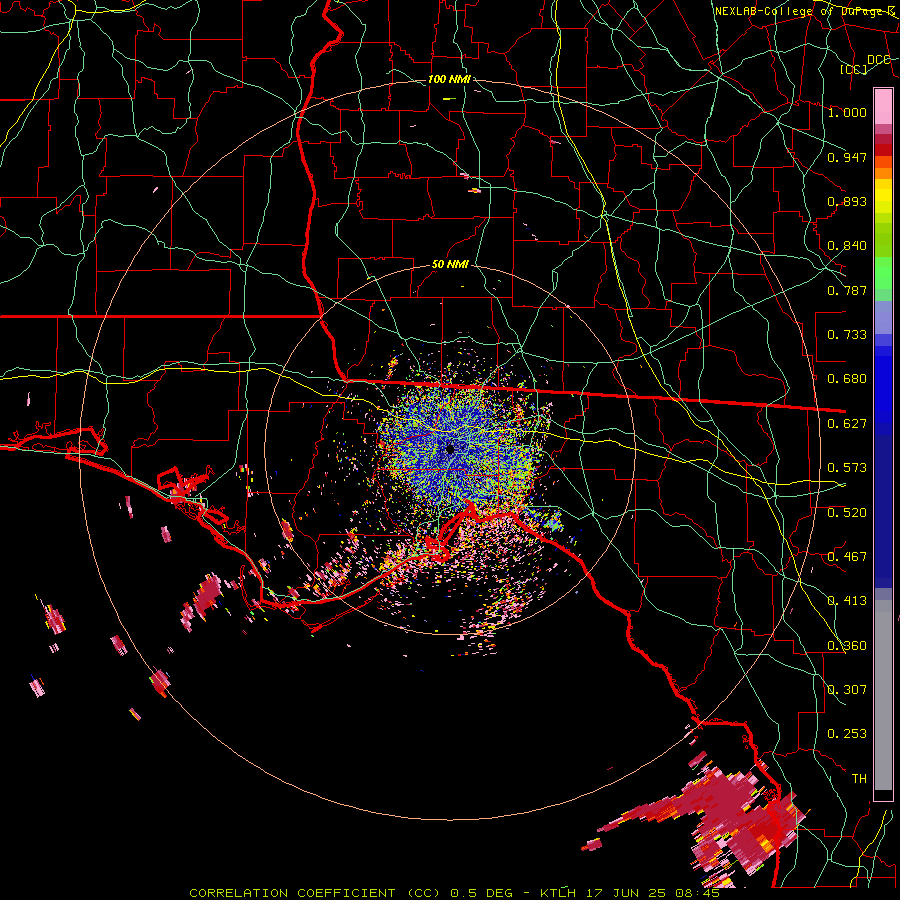Click the 0.413 color scale value
Screen dimensions: 900x900
(847, 601)
